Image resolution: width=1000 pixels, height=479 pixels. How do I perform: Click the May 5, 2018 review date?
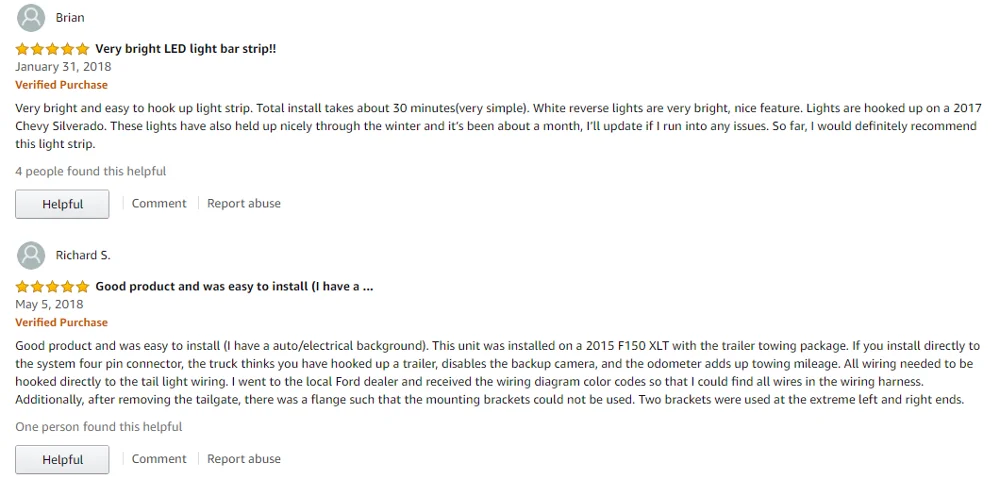click(x=49, y=304)
